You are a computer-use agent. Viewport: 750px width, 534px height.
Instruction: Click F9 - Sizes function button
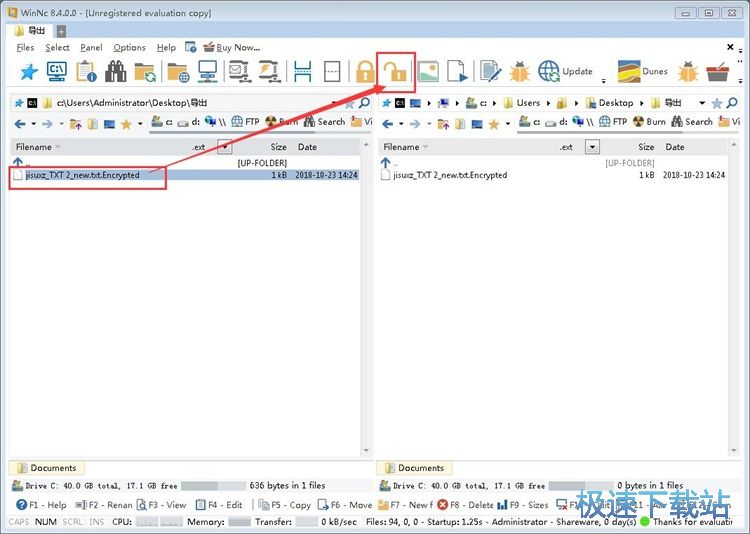[x=523, y=505]
